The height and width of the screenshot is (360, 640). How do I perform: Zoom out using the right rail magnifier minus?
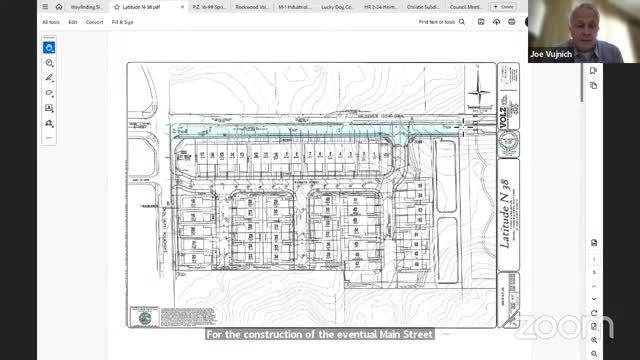(x=594, y=354)
